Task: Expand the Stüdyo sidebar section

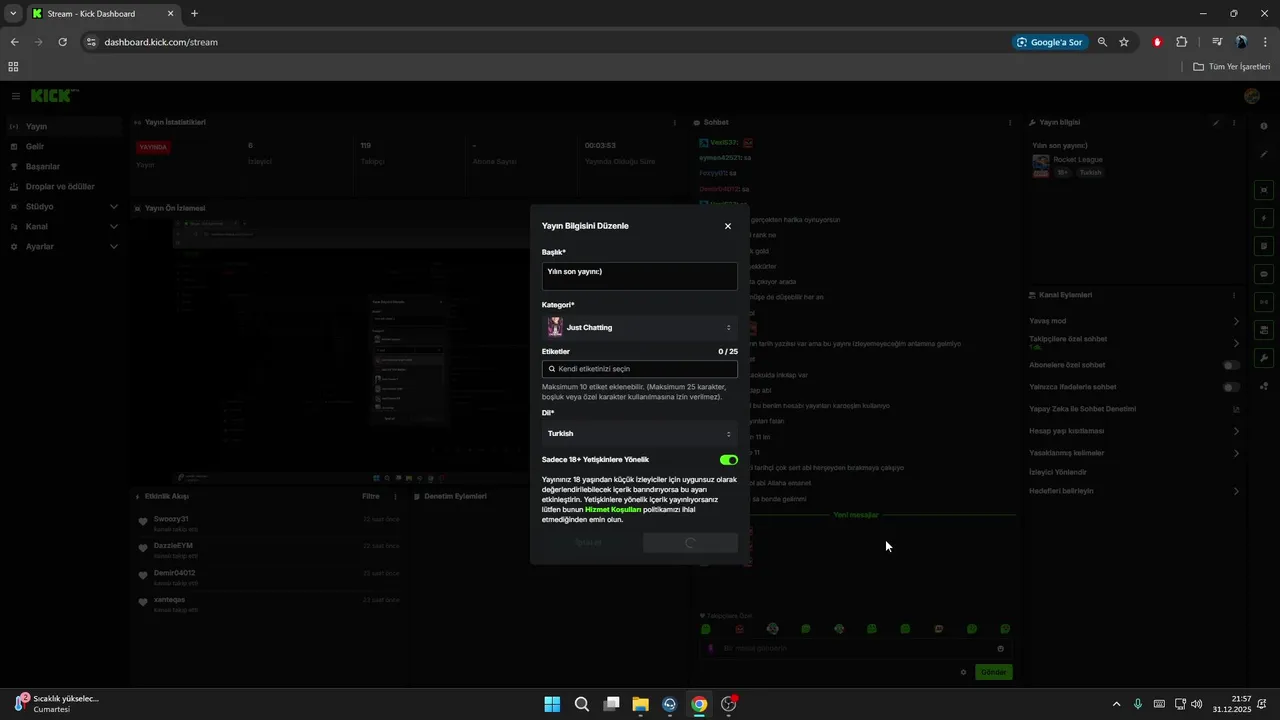Action: (63, 207)
